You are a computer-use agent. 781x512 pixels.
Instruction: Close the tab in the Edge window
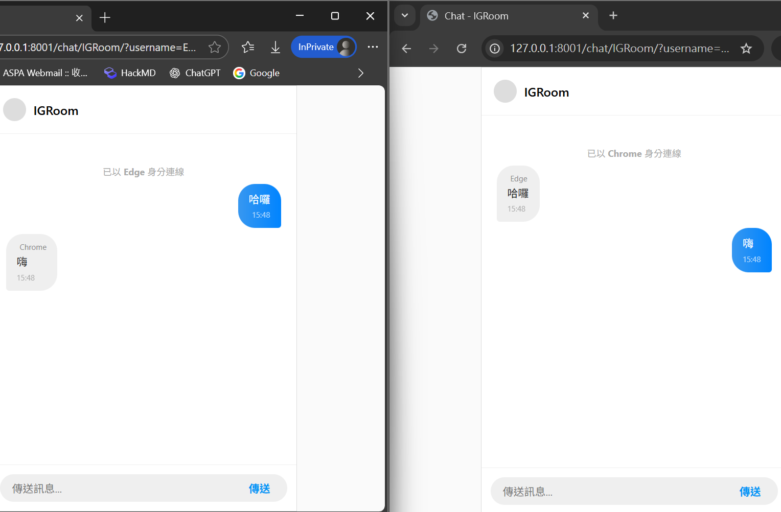point(79,18)
